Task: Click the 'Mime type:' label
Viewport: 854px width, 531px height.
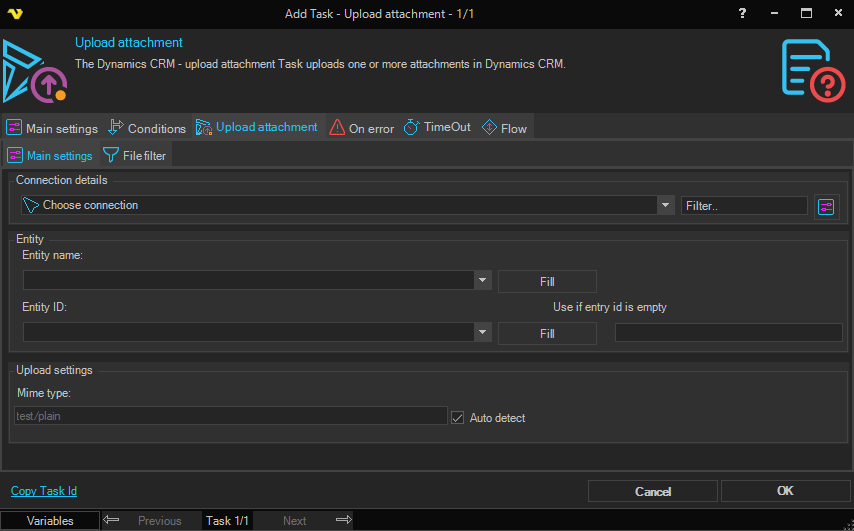Action: 44,393
